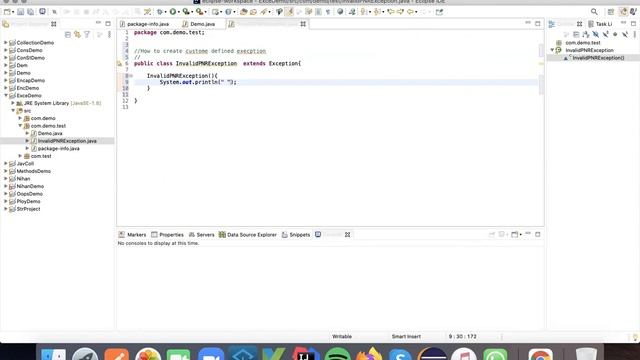Image resolution: width=640 pixels, height=360 pixels.
Task: Launch Debug with the bug icon
Action: click(160, 12)
